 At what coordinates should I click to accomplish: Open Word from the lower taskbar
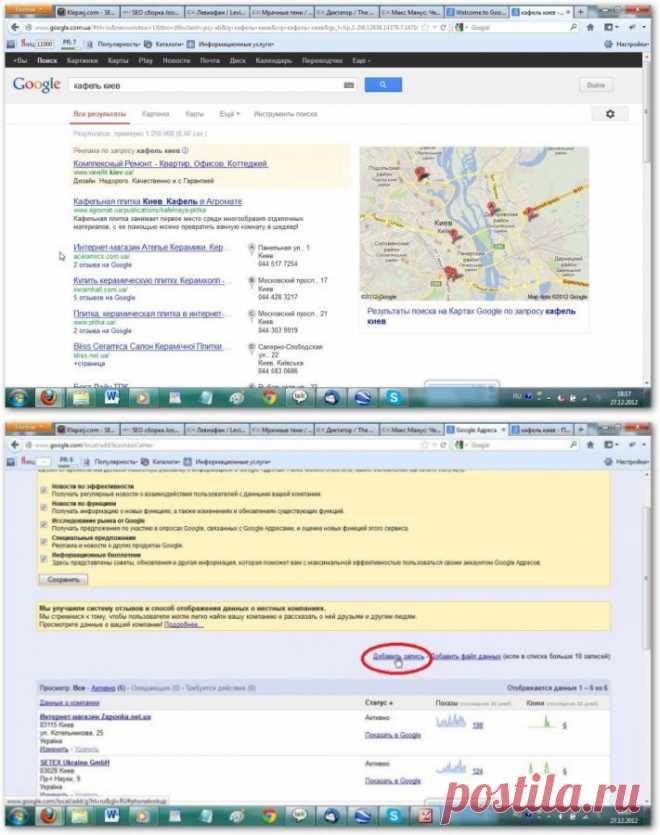pyautogui.click(x=112, y=815)
